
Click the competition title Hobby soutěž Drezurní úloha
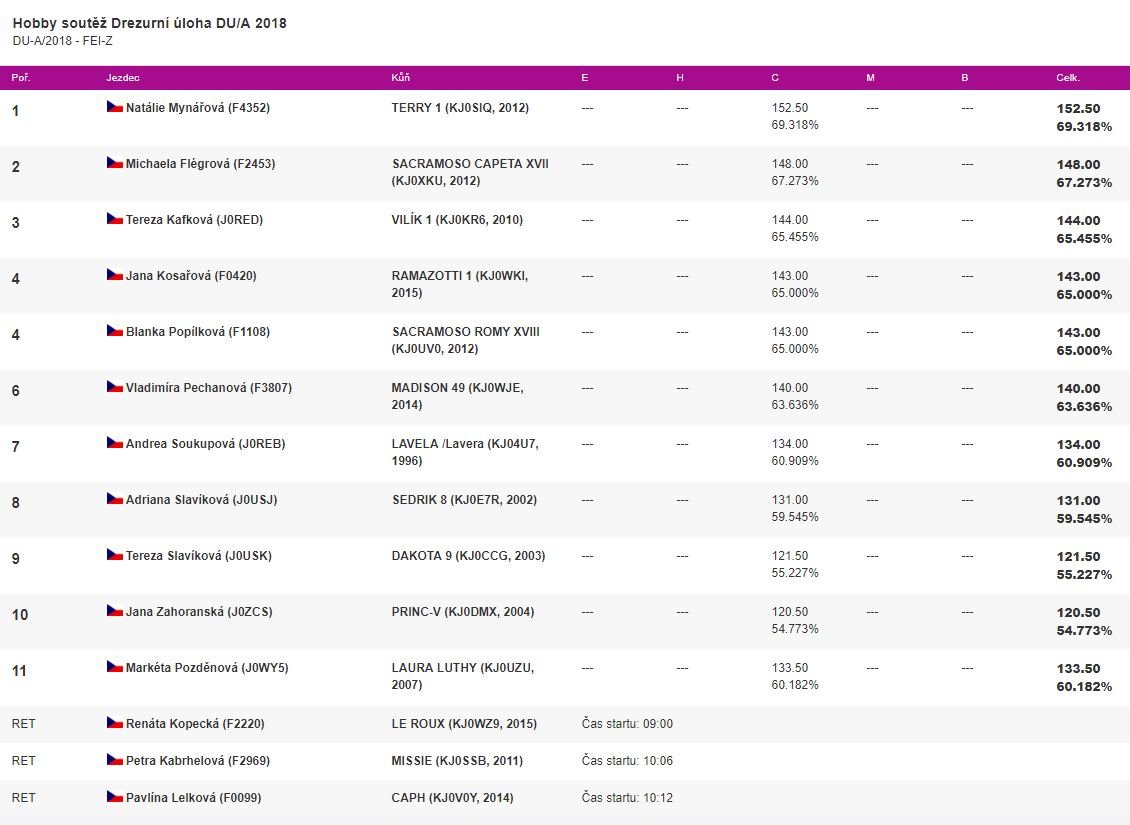[x=149, y=23]
